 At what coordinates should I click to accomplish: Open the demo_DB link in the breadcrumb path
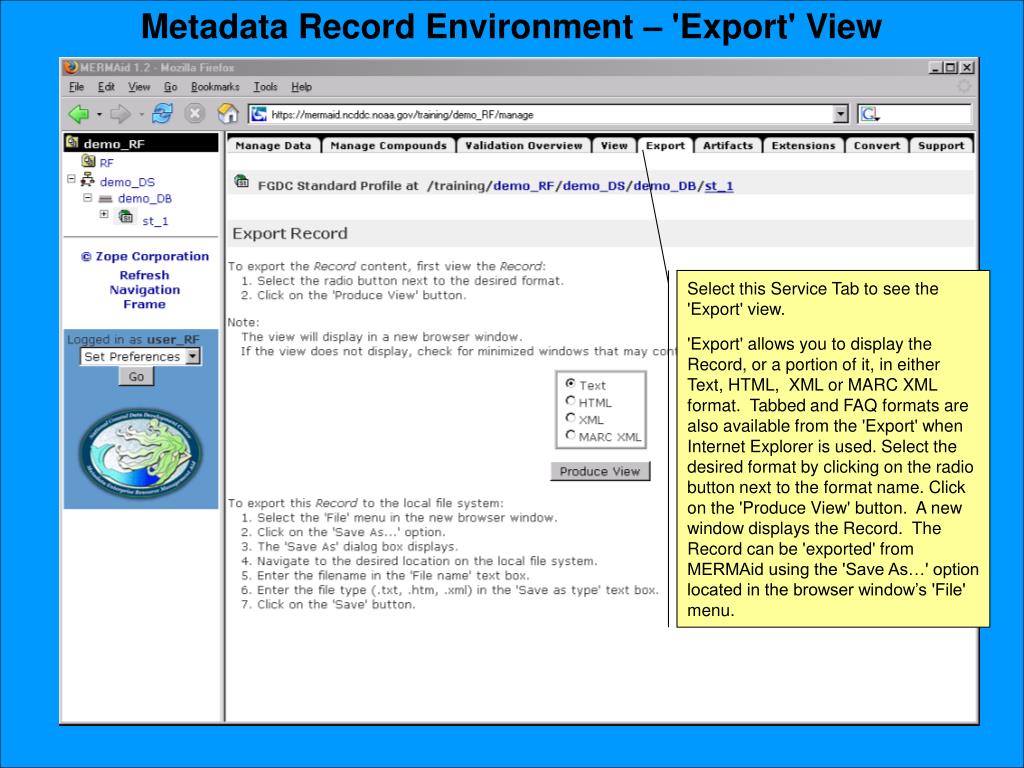point(664,186)
